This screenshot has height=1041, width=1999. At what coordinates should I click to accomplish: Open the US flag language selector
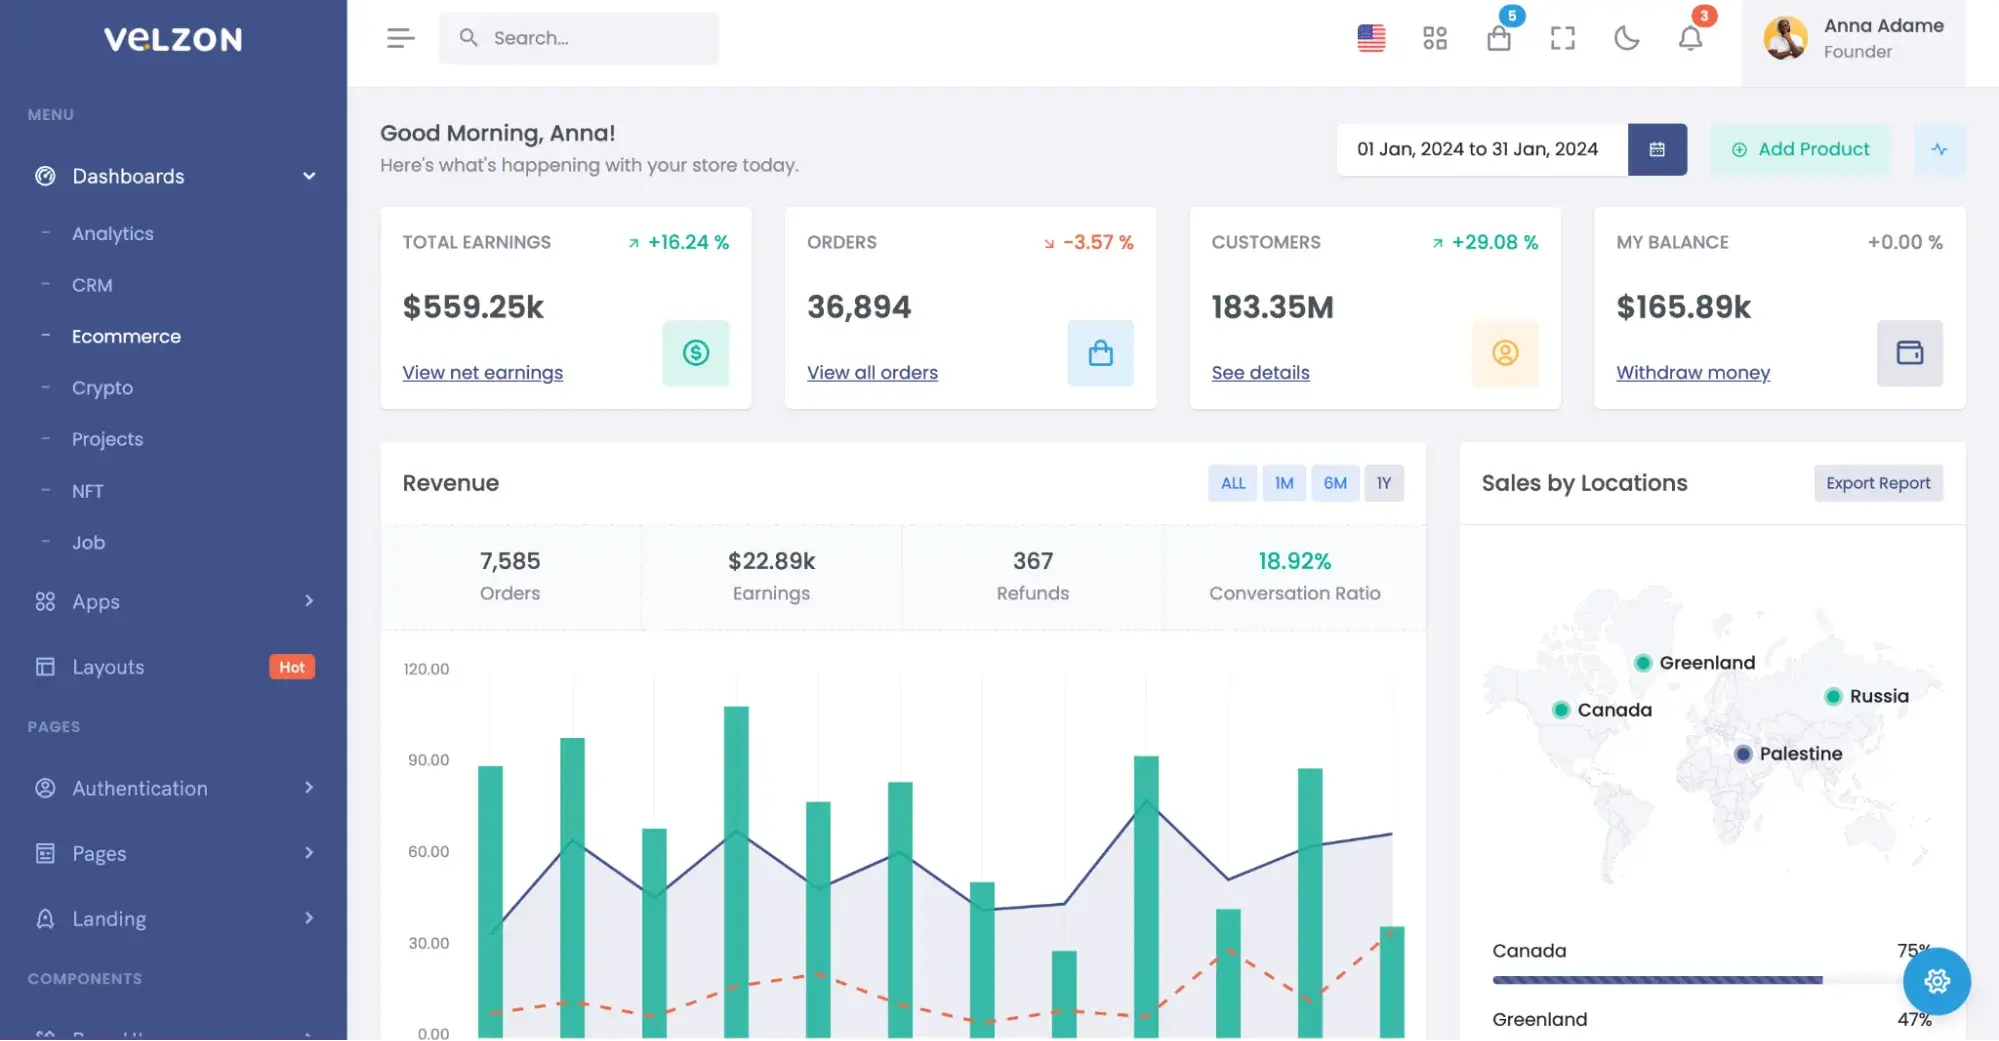click(x=1371, y=38)
